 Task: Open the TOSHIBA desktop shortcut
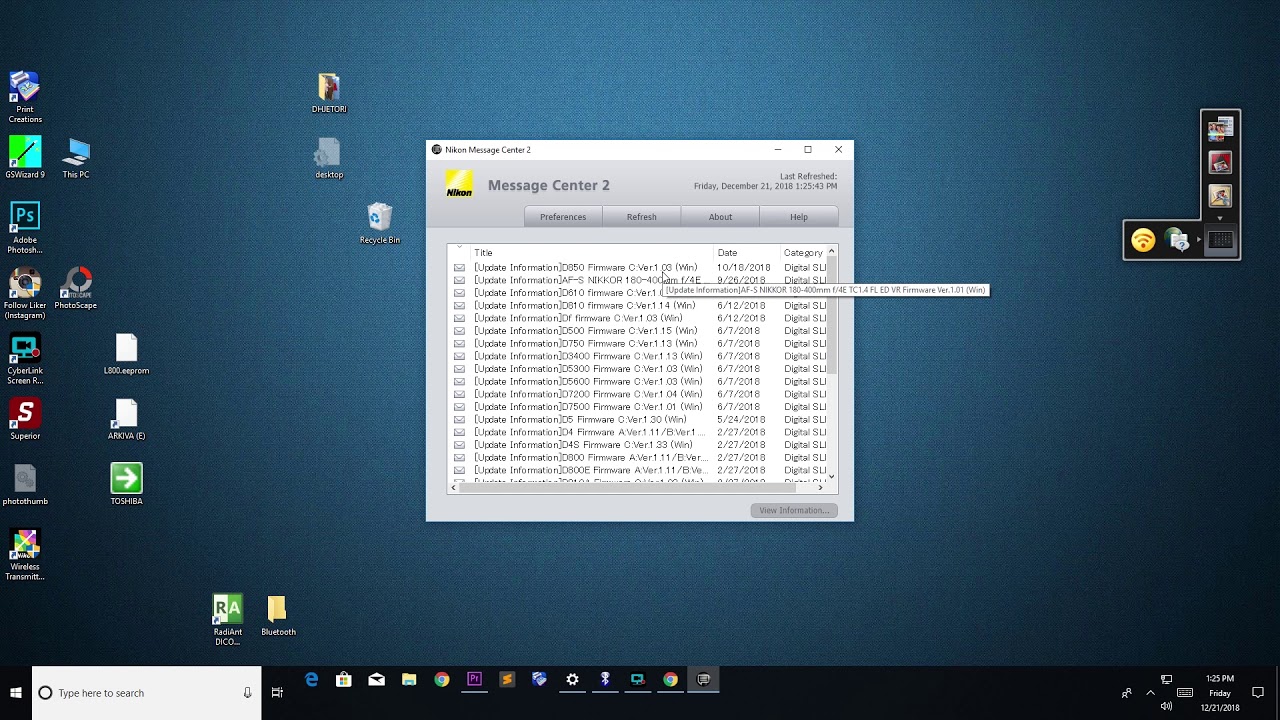click(x=126, y=485)
